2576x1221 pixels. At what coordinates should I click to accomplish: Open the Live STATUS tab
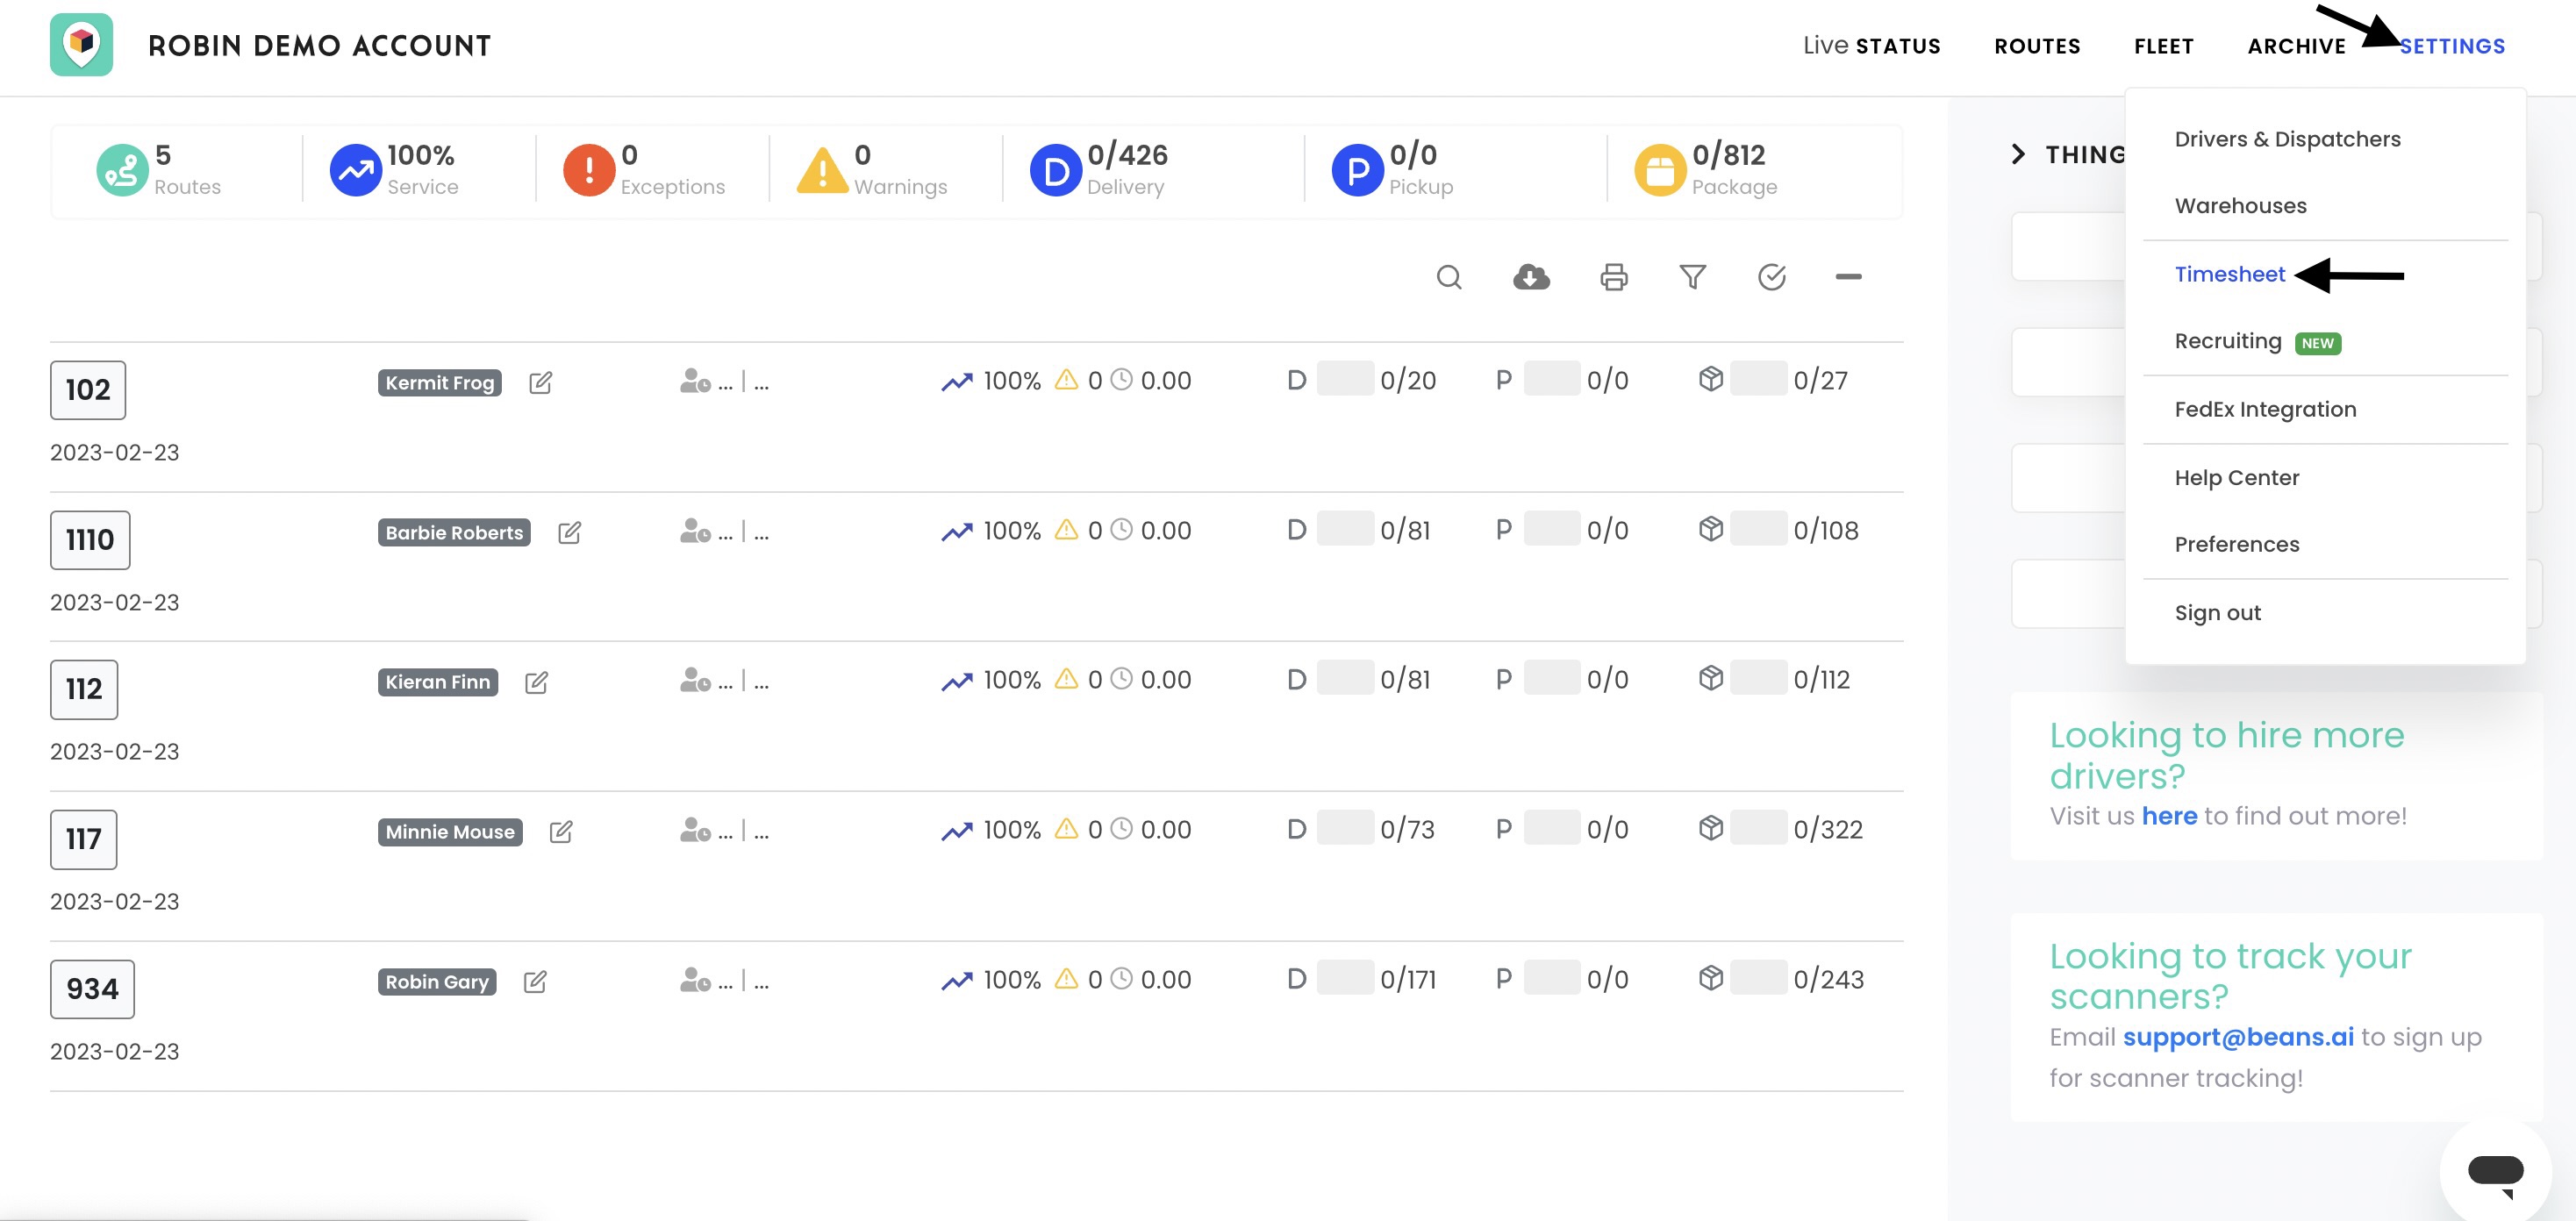tap(1871, 46)
